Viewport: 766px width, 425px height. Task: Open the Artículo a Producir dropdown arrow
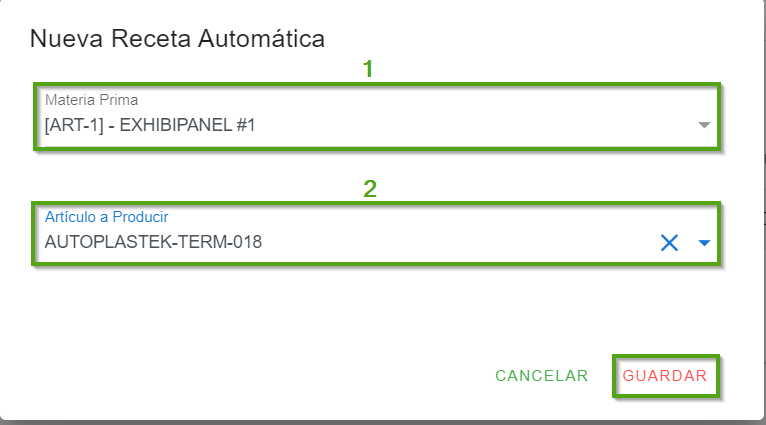click(704, 243)
